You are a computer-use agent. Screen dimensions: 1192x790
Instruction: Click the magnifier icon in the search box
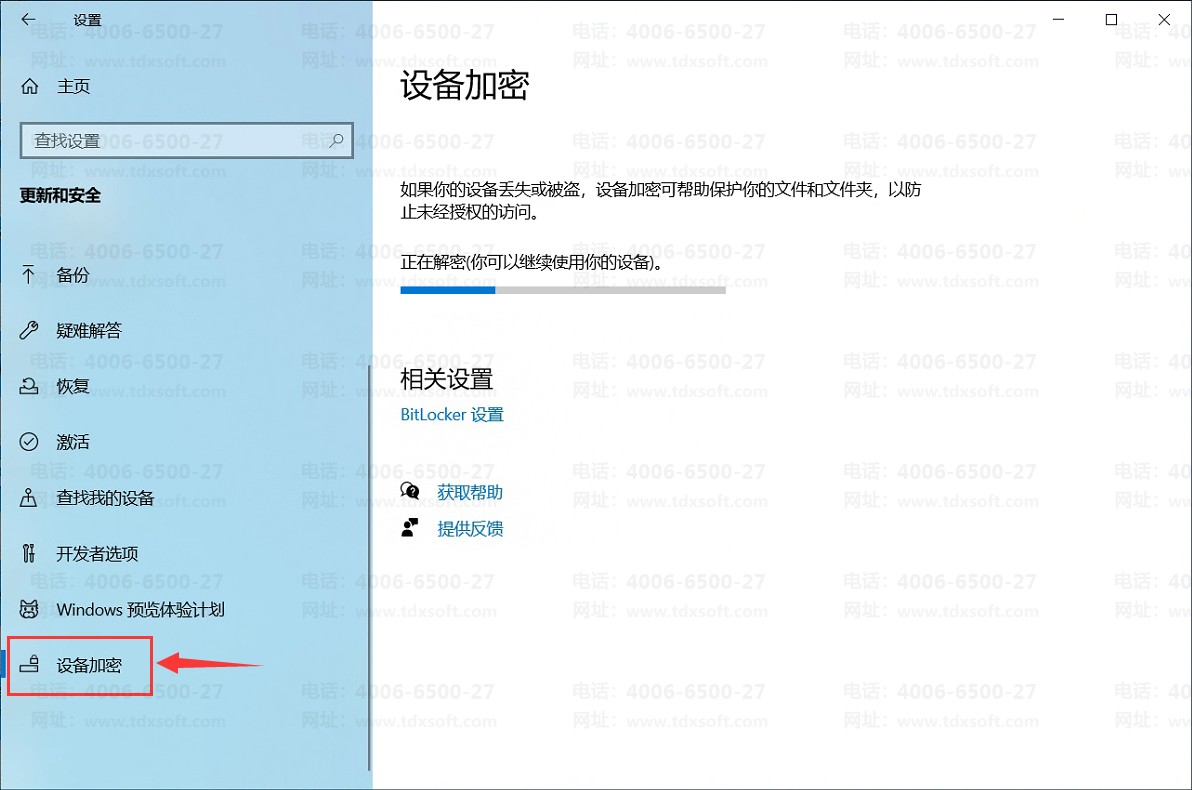click(x=336, y=140)
